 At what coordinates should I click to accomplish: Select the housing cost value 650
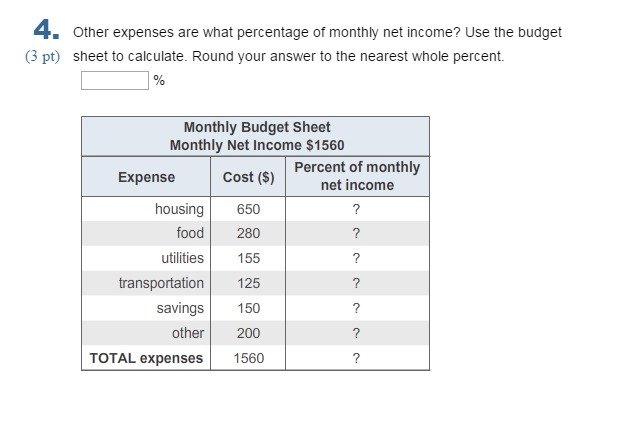click(248, 209)
